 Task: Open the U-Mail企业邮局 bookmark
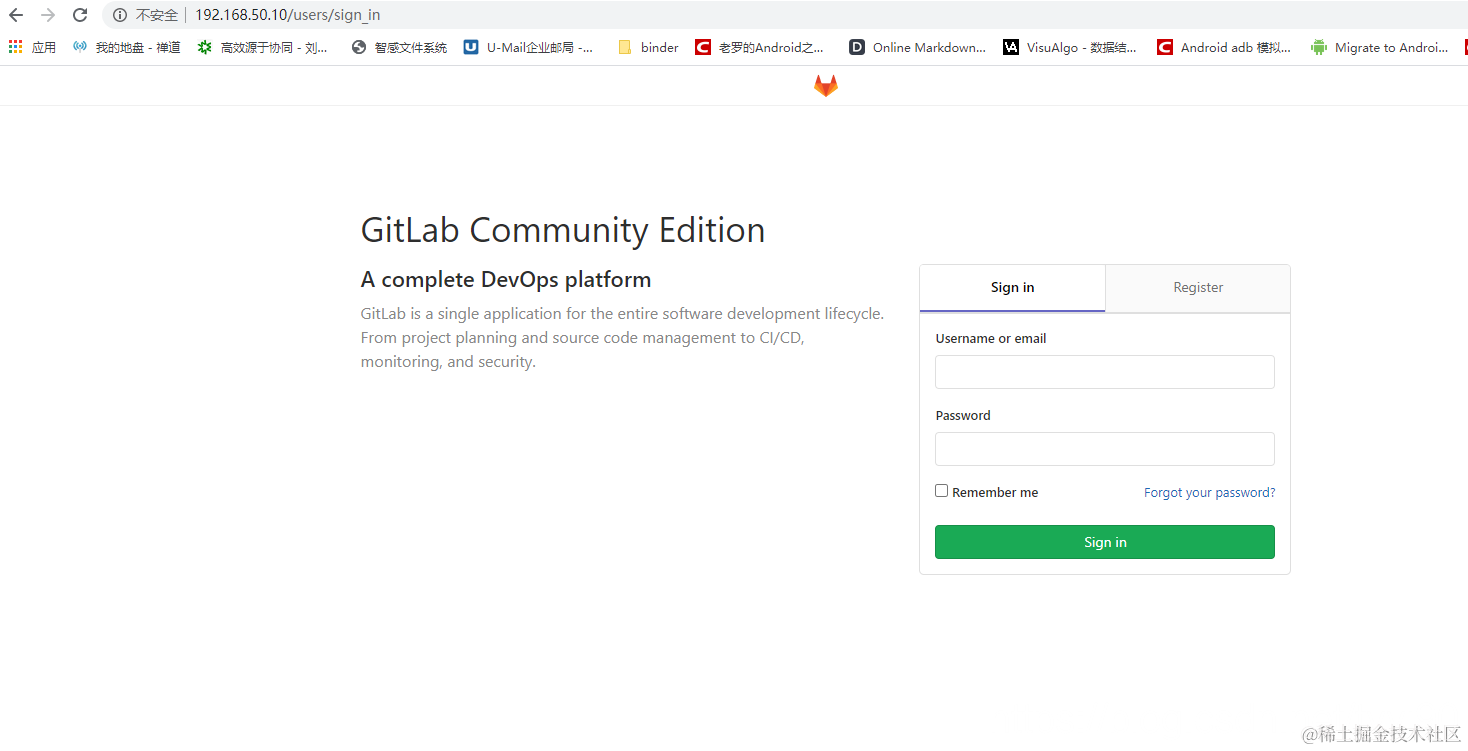[528, 47]
